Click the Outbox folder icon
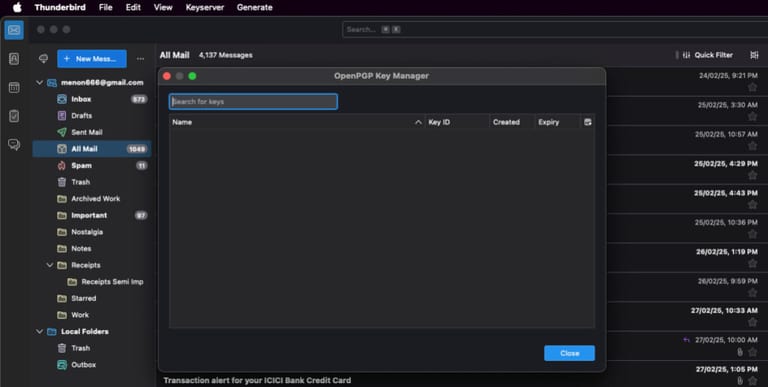Screen dimensions: 768x387 click(62, 365)
